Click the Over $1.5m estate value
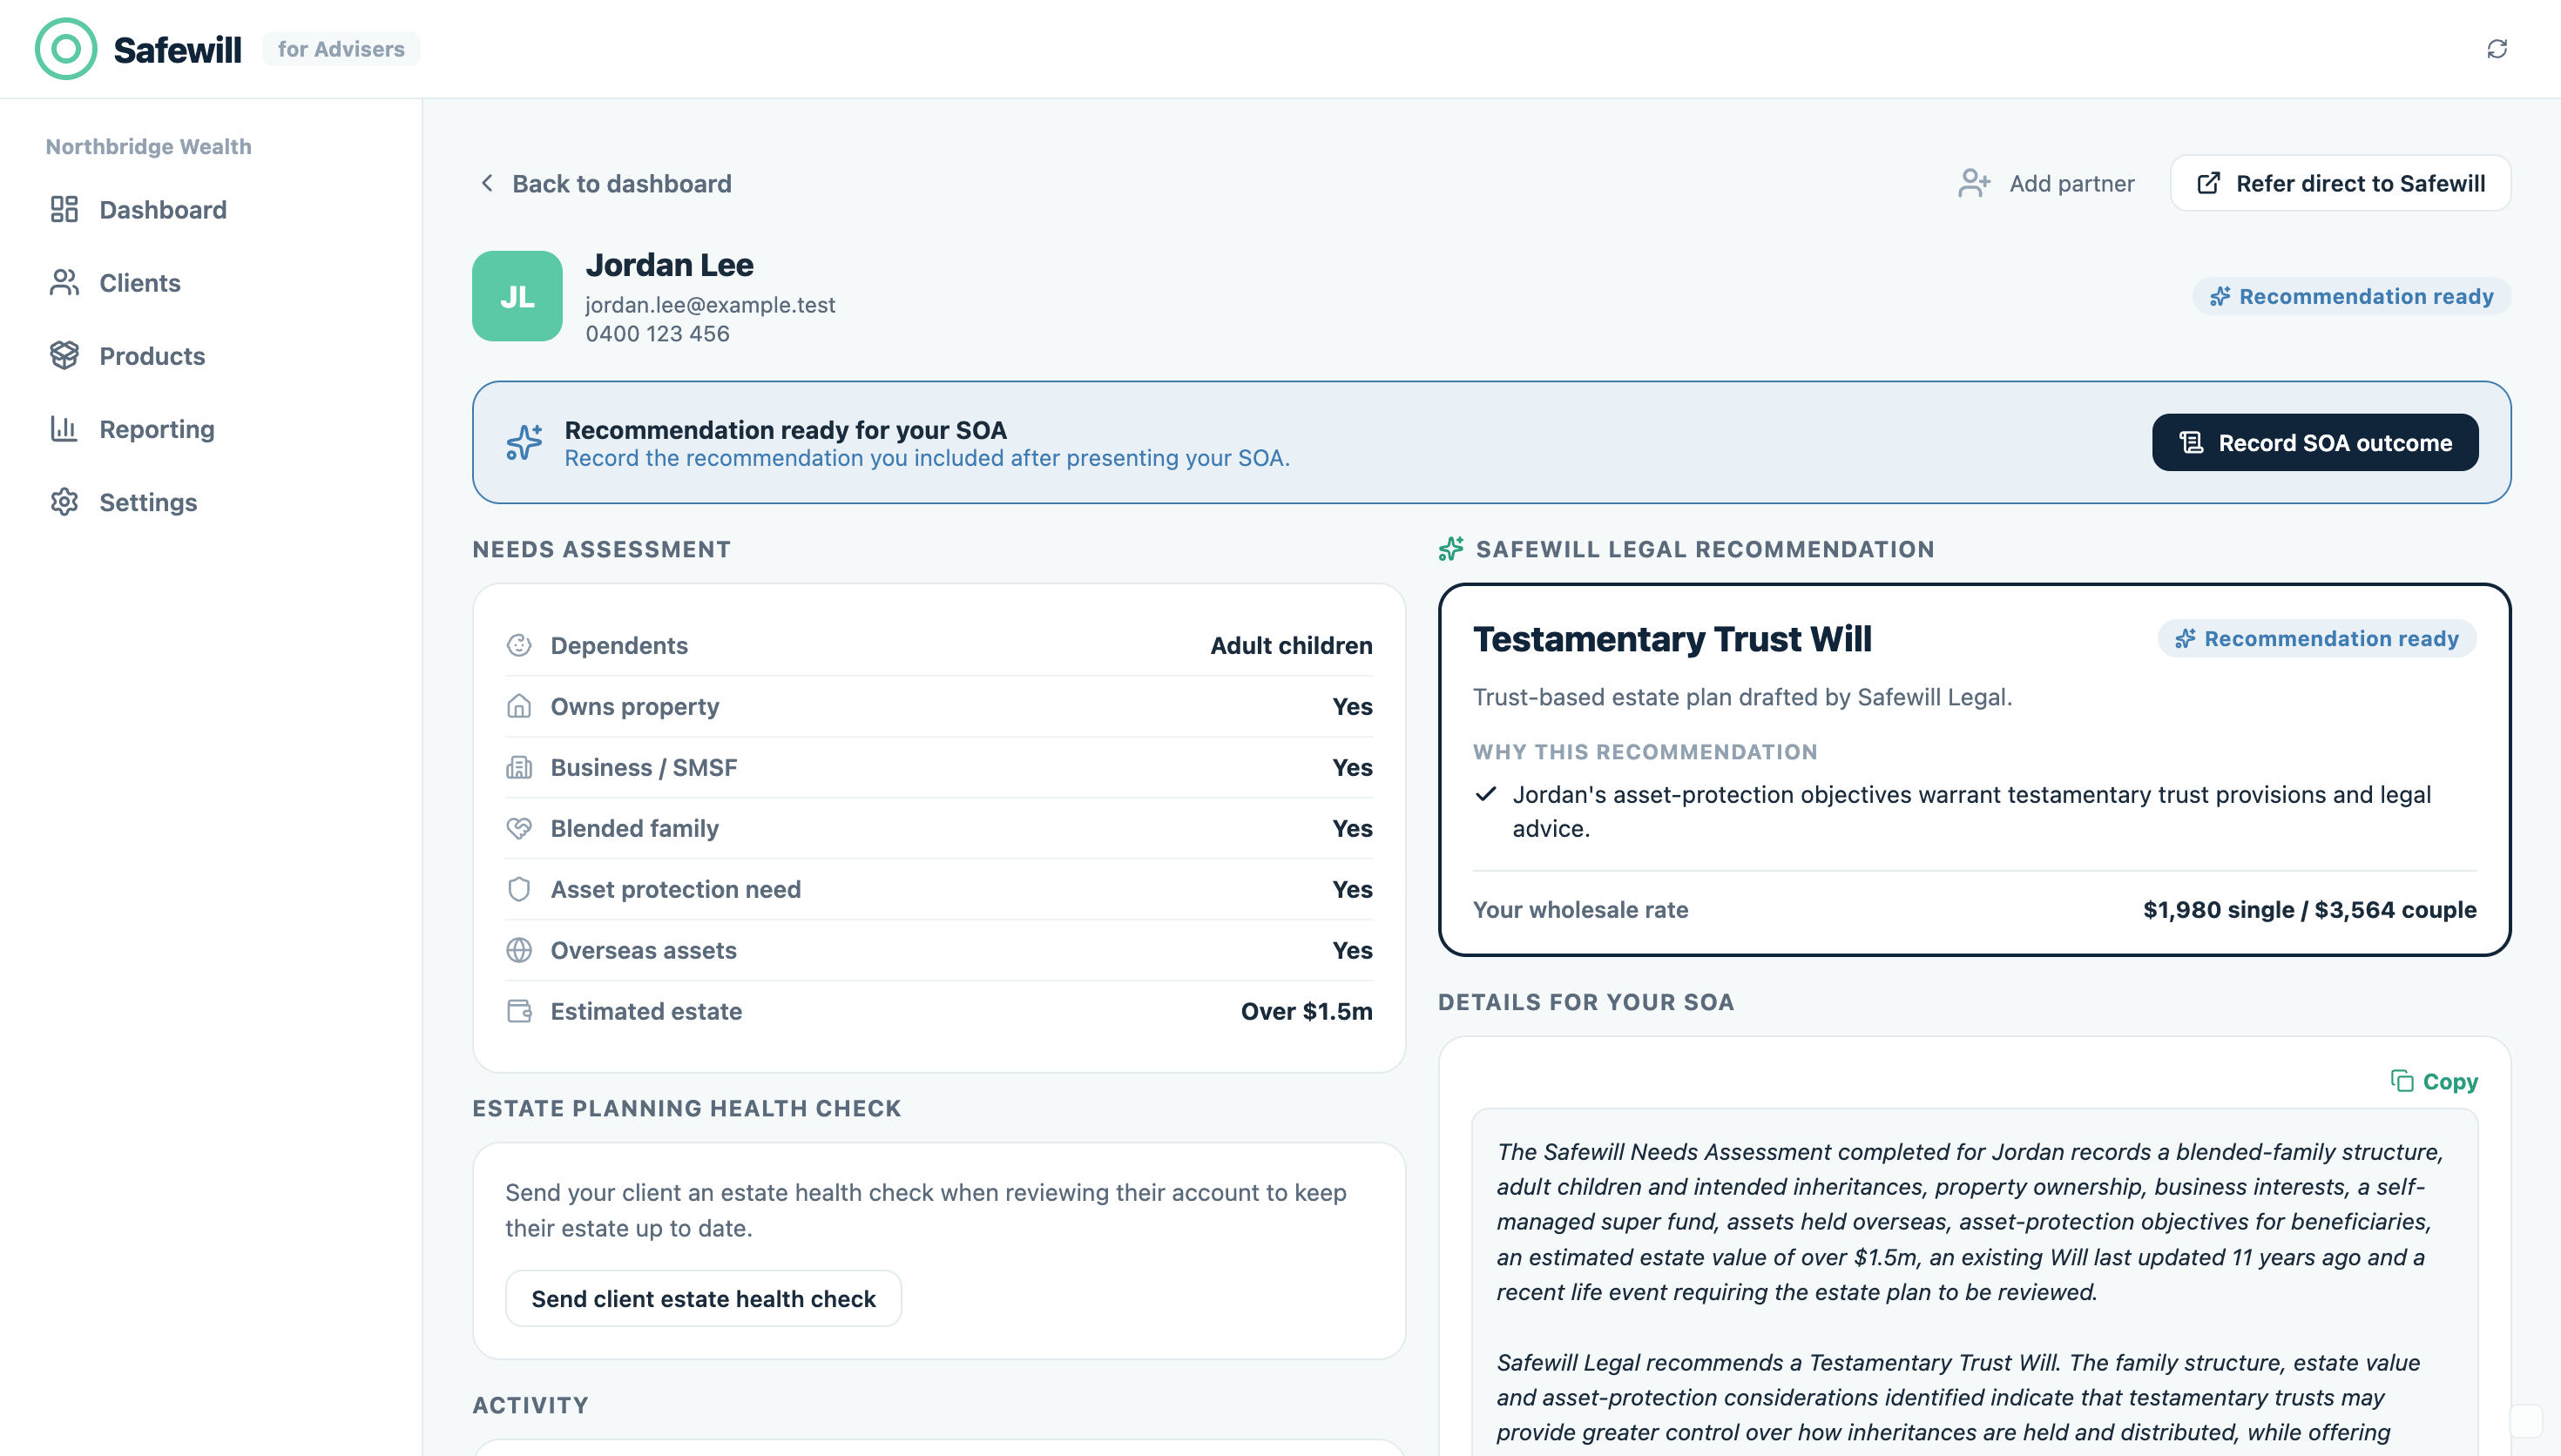 [x=1306, y=1011]
